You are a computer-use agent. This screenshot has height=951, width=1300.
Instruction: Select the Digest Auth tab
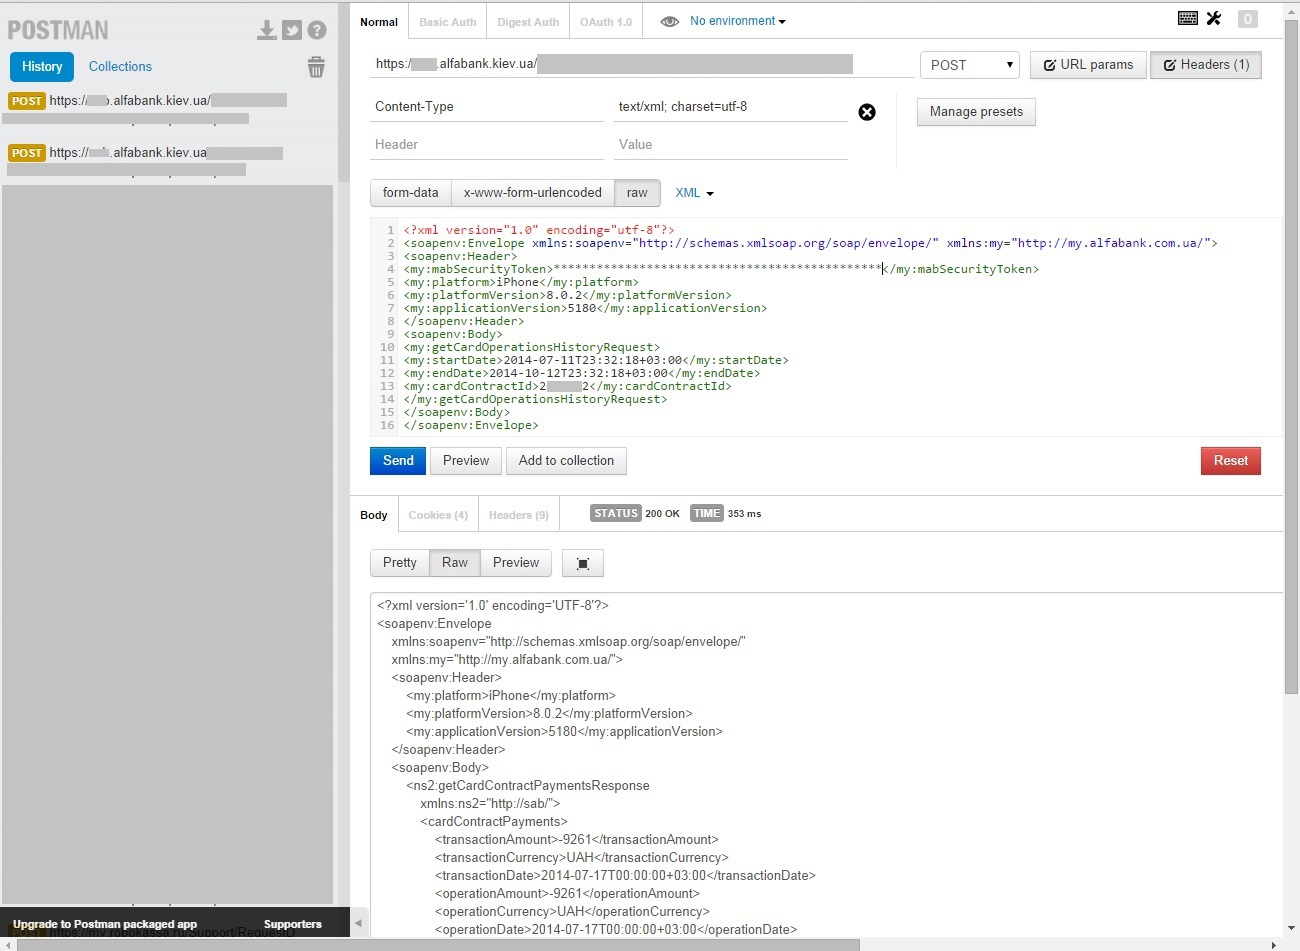point(528,22)
